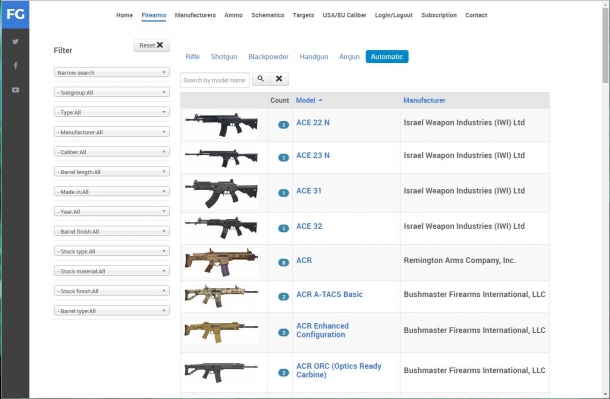Viewport: 610px width, 399px height.
Task: Open the Stock finish filter dropdown
Action: (112, 290)
